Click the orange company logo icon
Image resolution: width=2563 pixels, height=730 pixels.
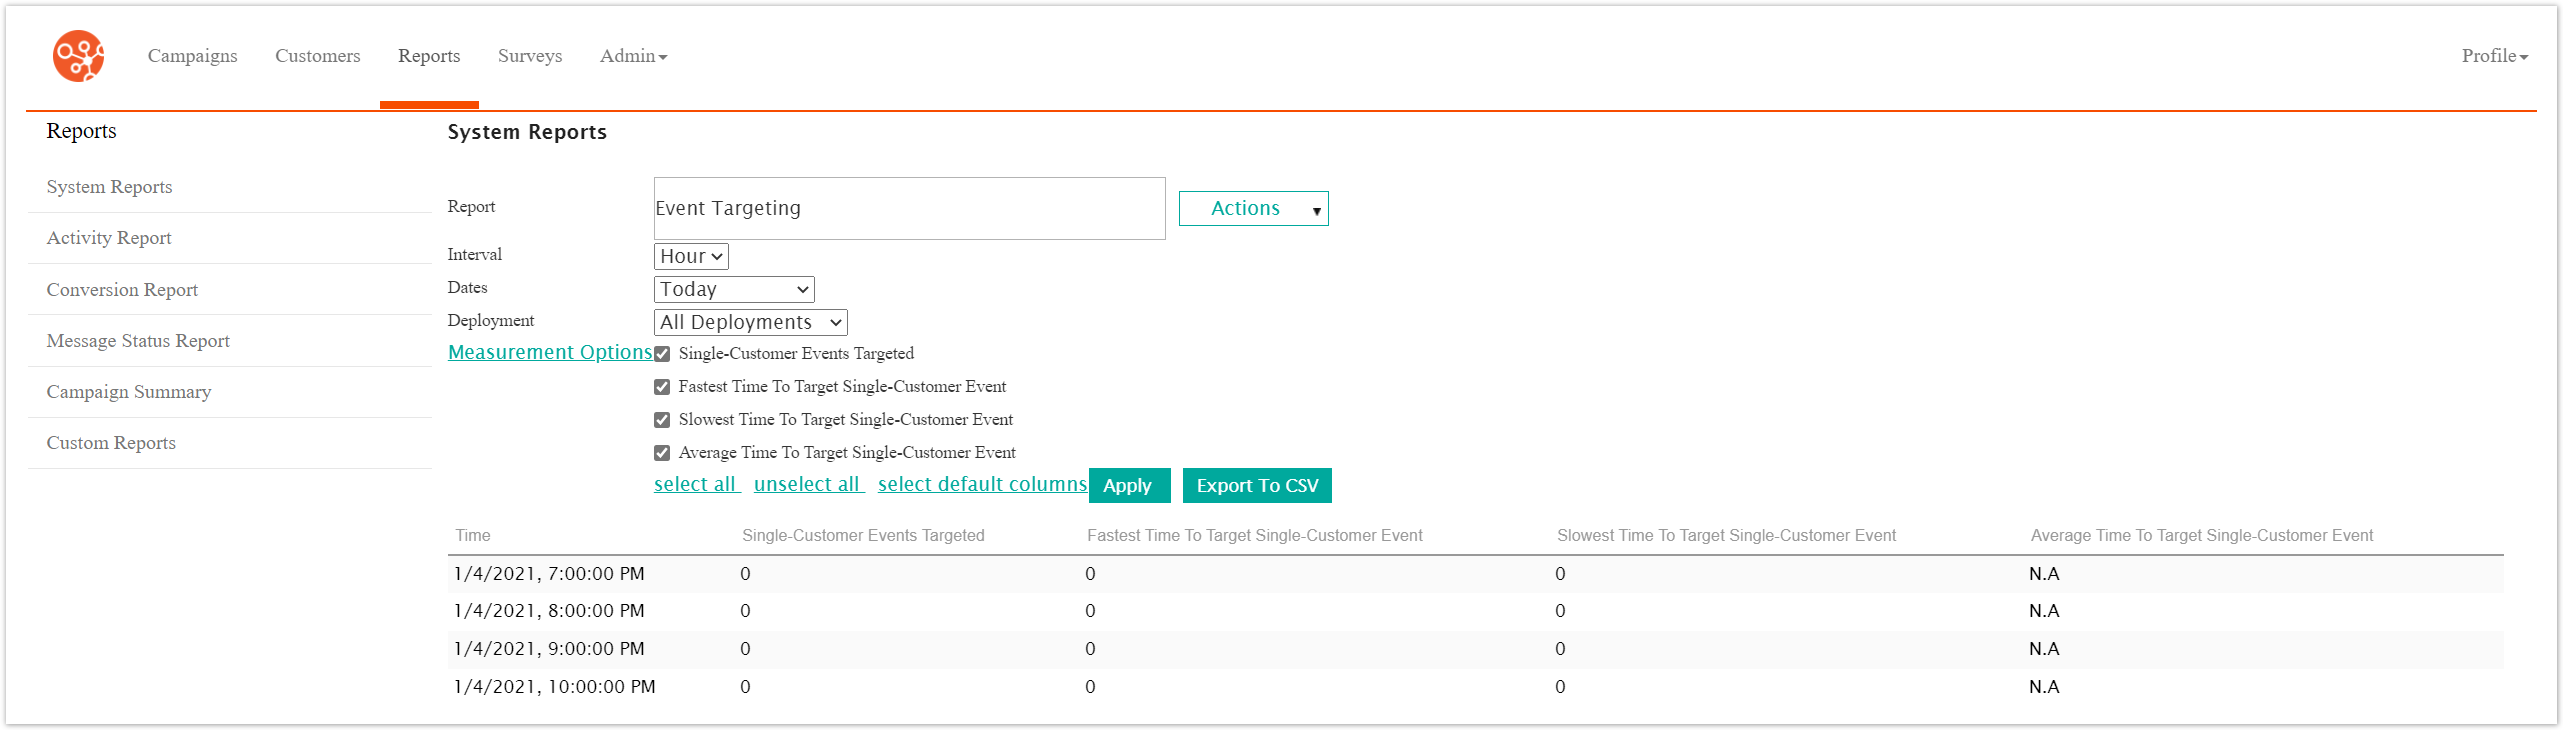[x=78, y=56]
